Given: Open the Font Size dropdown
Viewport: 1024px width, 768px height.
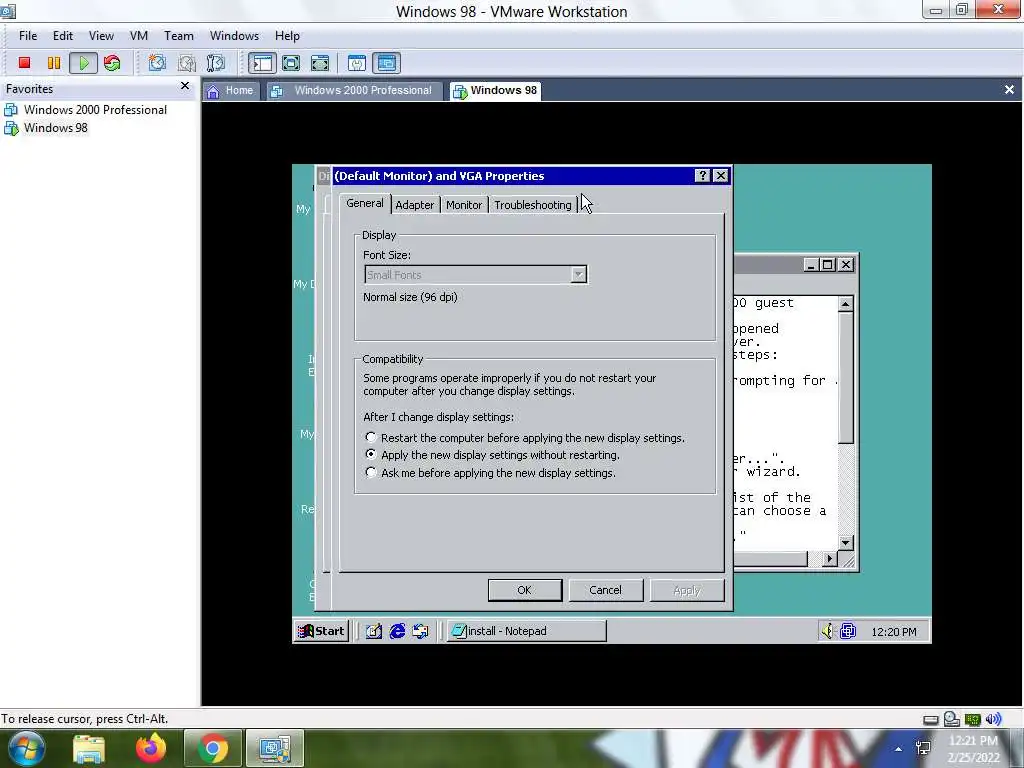Looking at the screenshot, I should point(475,275).
